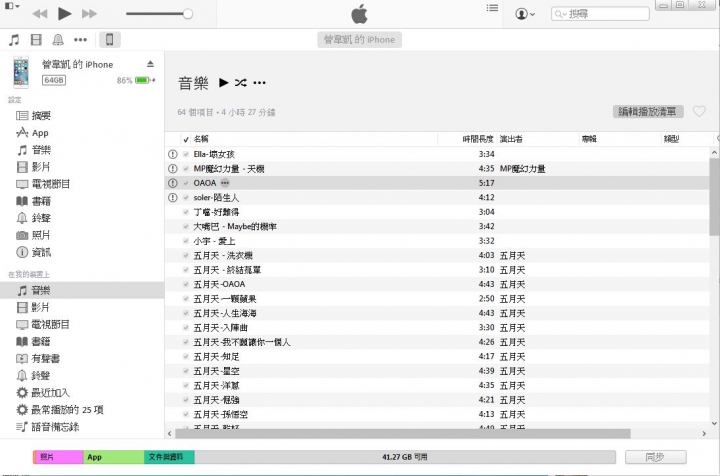The width and height of the screenshot is (720, 476).
Task: Open the account user dropdown
Action: point(524,14)
